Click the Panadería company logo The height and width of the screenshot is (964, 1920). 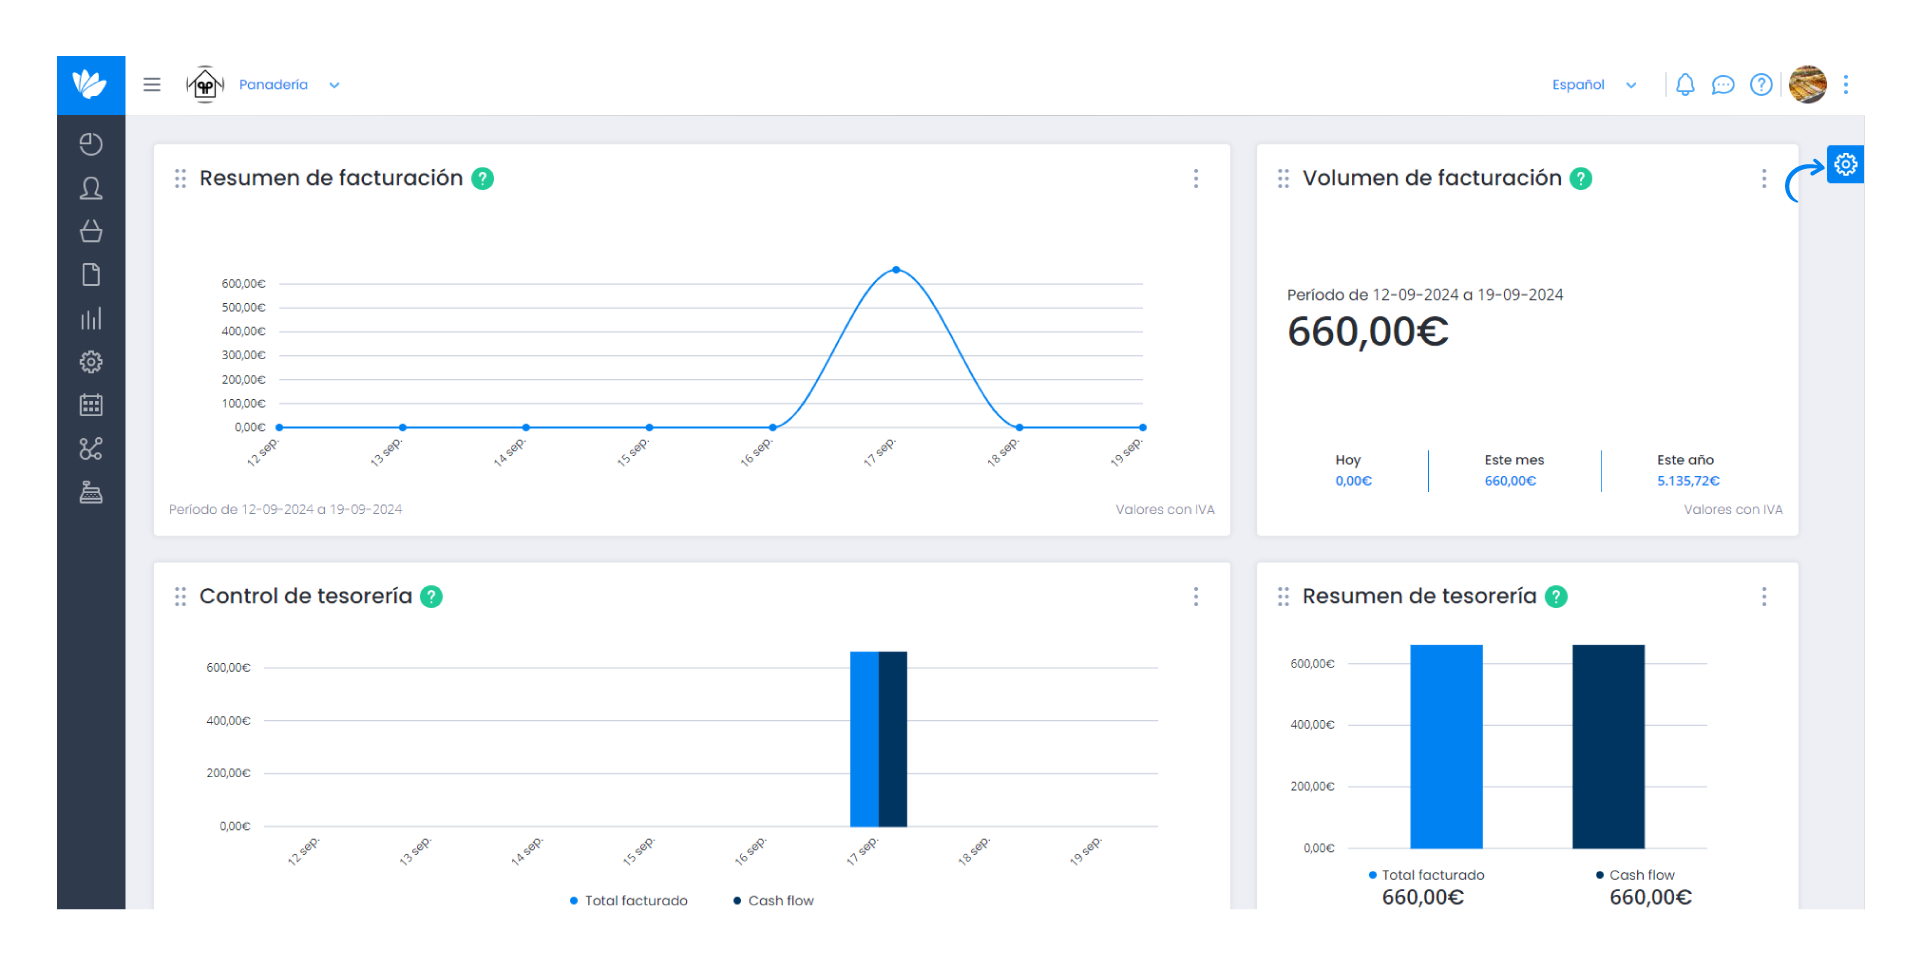click(205, 85)
